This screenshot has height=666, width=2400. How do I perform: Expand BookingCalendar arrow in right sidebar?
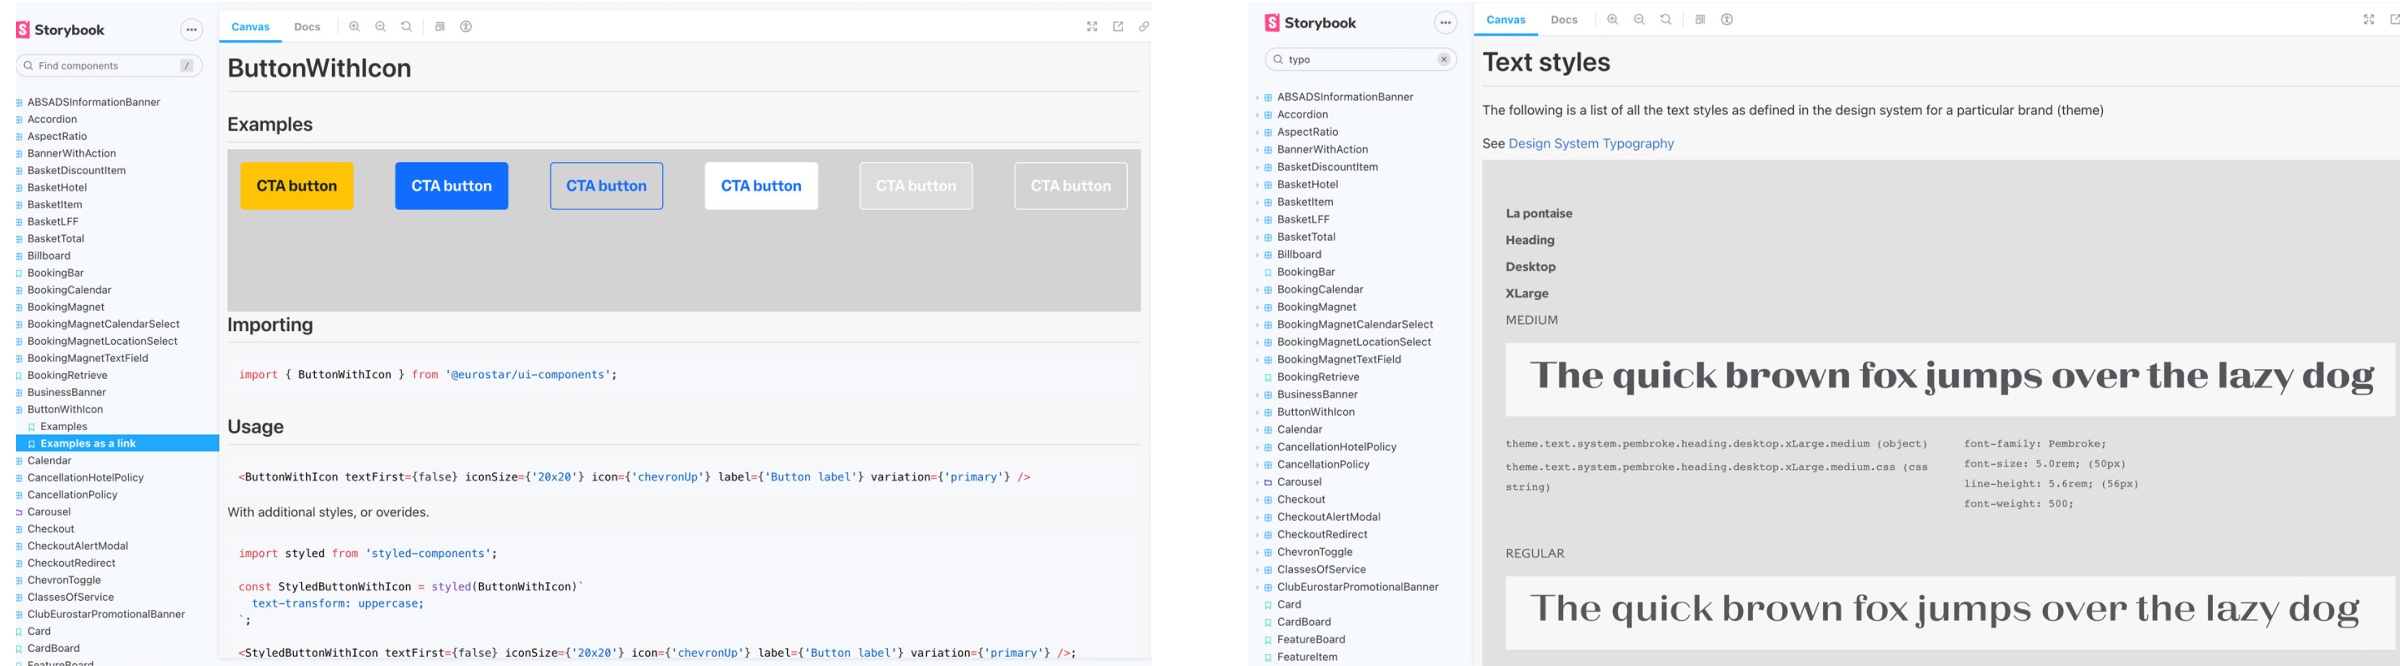(1257, 290)
